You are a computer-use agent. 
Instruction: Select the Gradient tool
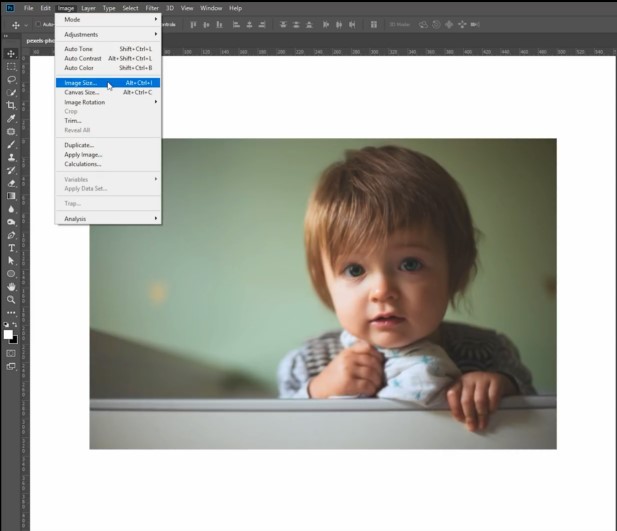coord(11,196)
